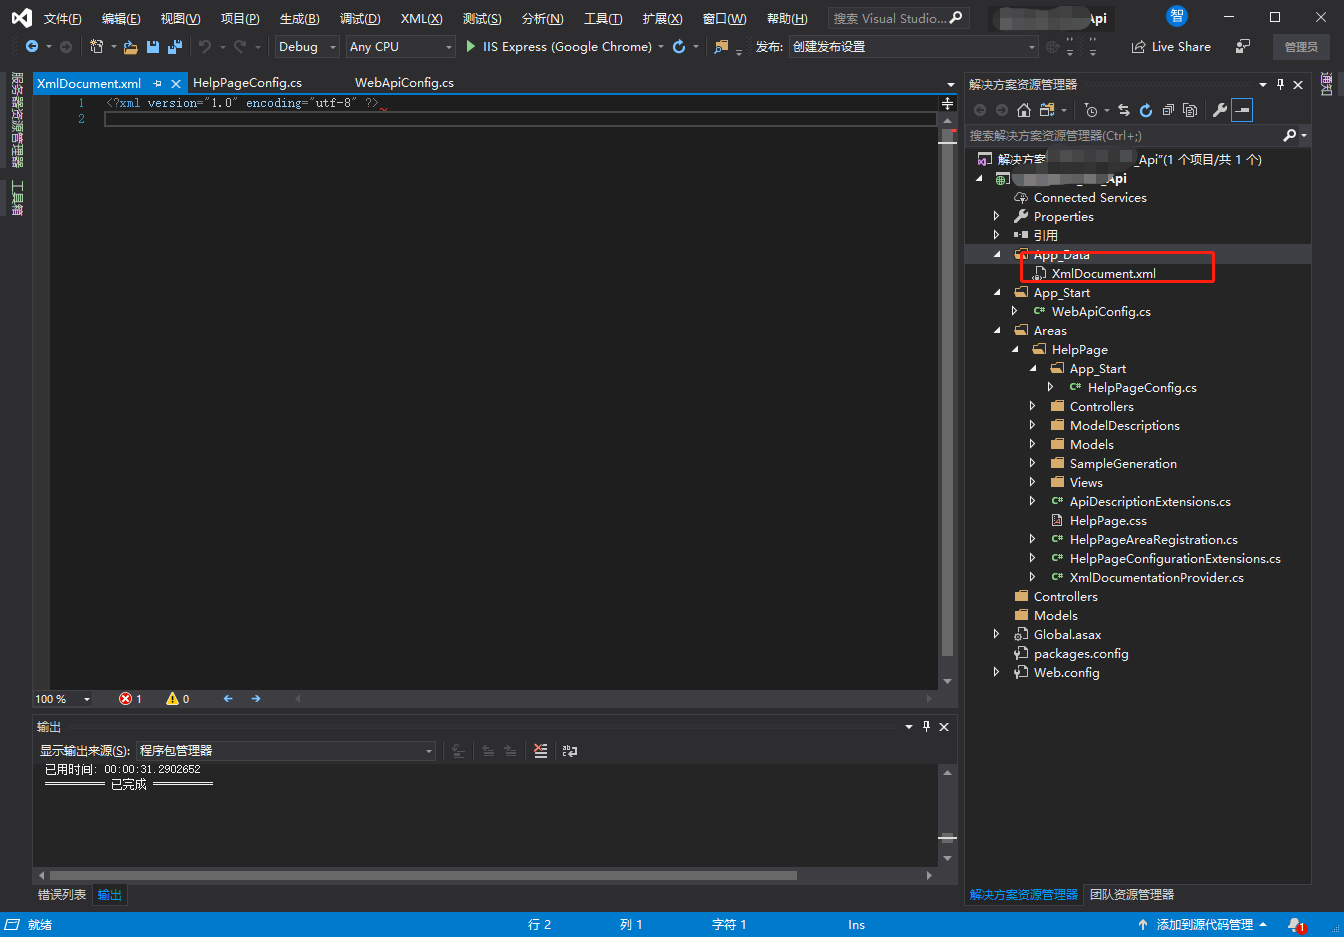Click the Output panel horizontal scrollbar
Image resolution: width=1344 pixels, height=937 pixels.
point(424,875)
